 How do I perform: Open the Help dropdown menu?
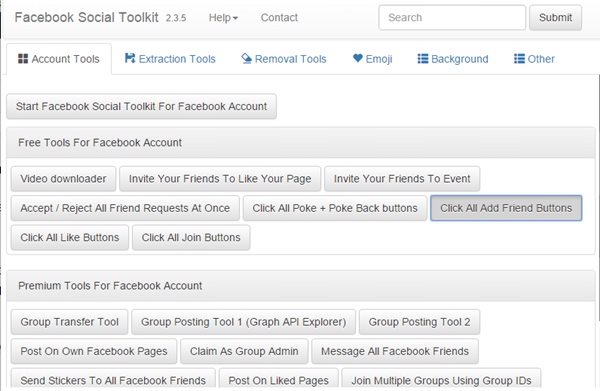(223, 18)
